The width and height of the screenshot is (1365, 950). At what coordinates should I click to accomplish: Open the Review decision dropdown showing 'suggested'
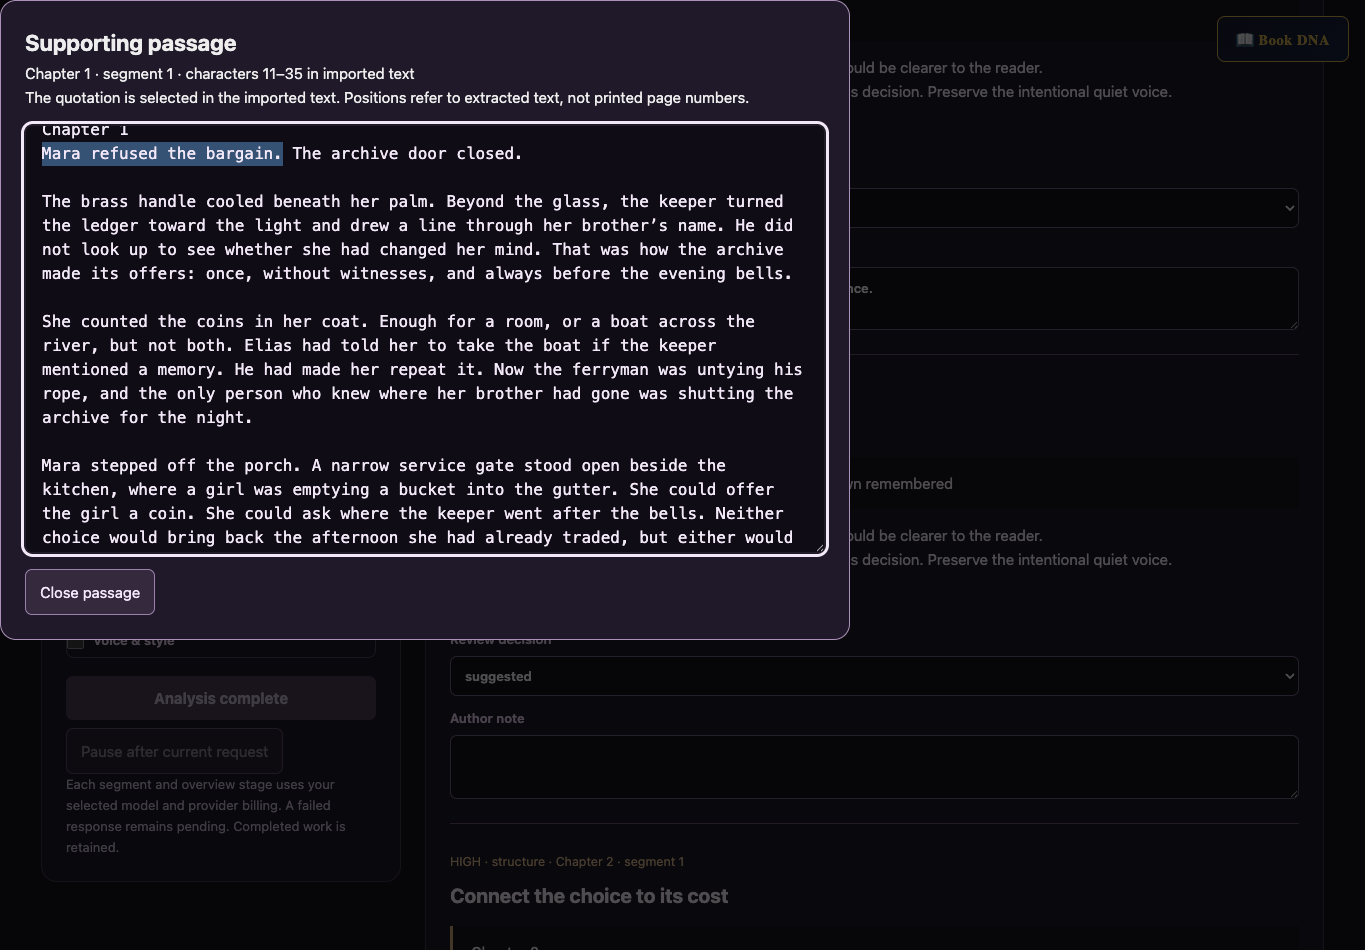pyautogui.click(x=874, y=676)
